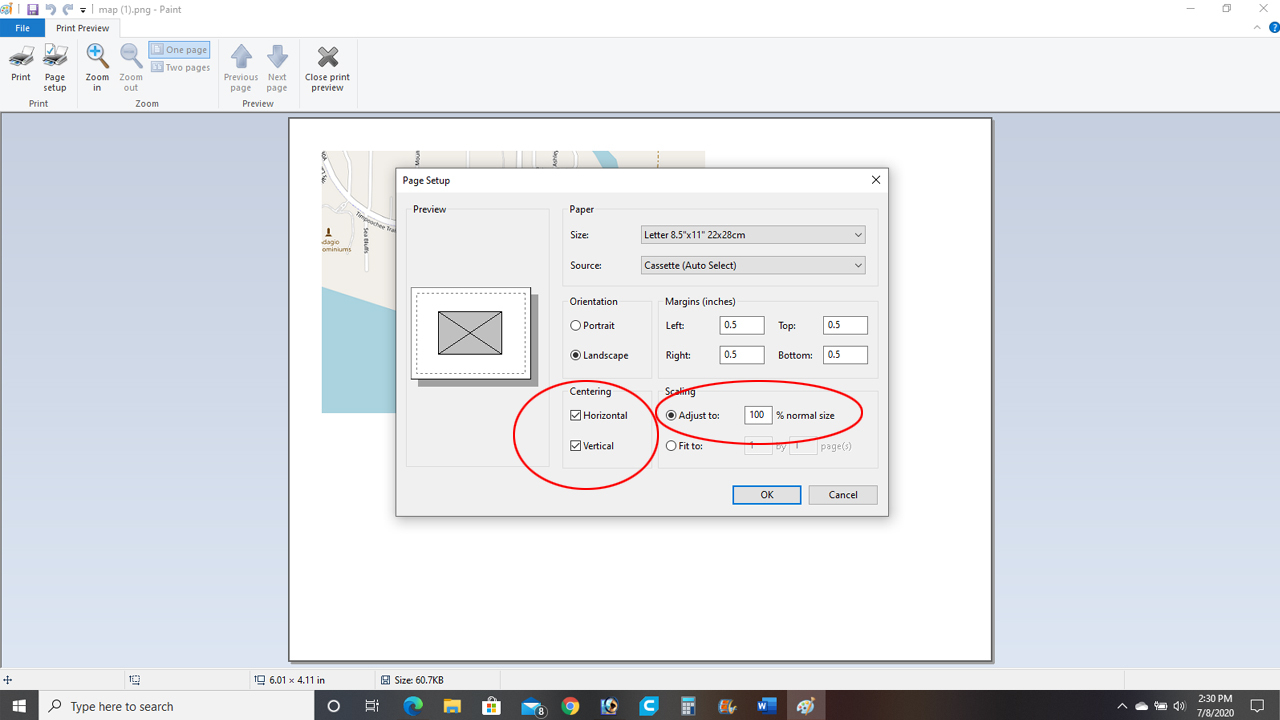Close print preview with the X icon
Viewport: 1280px width, 720px height.
pyautogui.click(x=327, y=57)
